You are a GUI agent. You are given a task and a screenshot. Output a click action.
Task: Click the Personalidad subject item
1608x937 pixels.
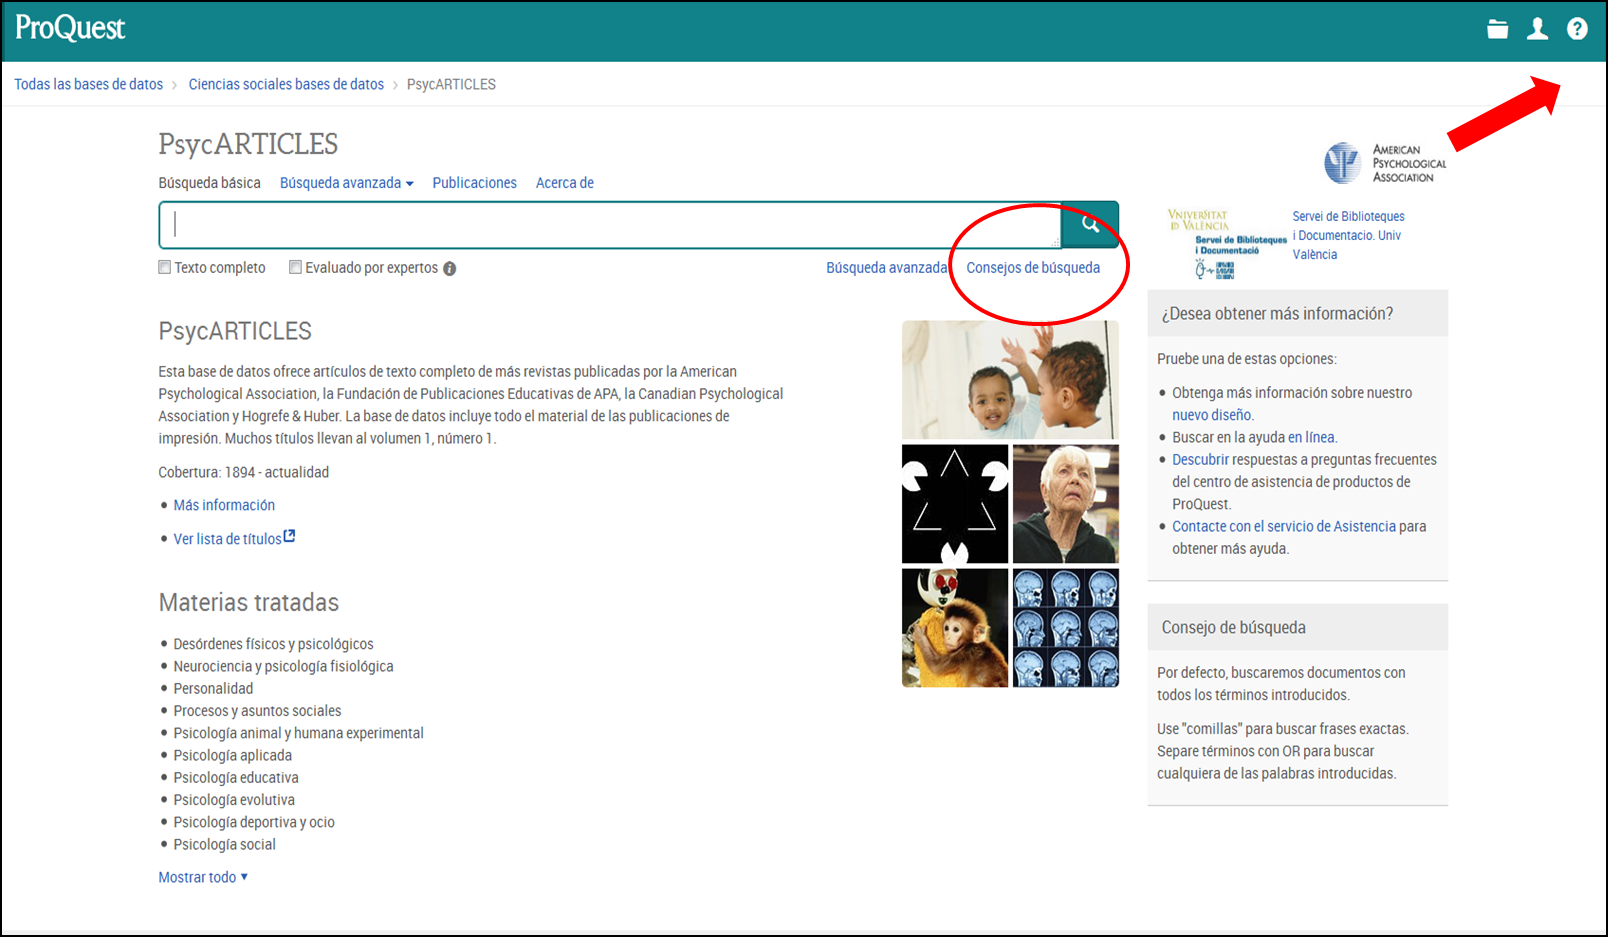(213, 688)
